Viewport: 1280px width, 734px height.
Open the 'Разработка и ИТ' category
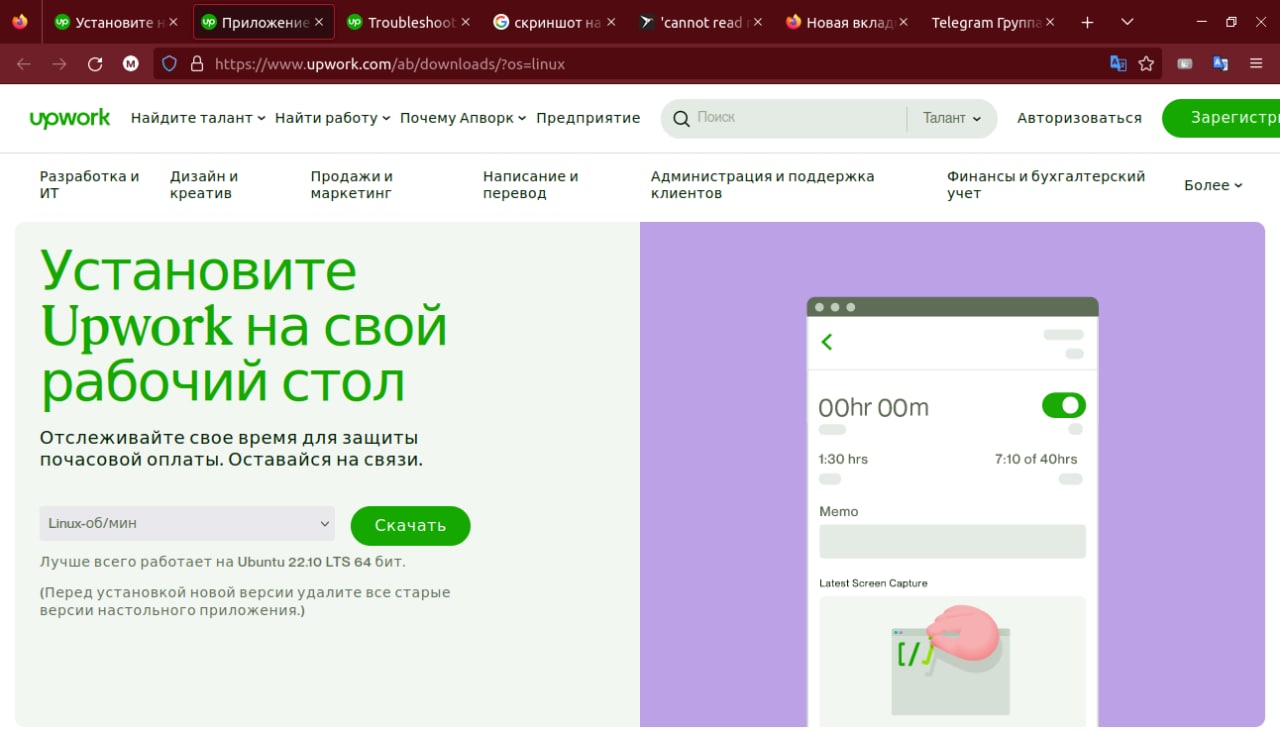click(90, 185)
